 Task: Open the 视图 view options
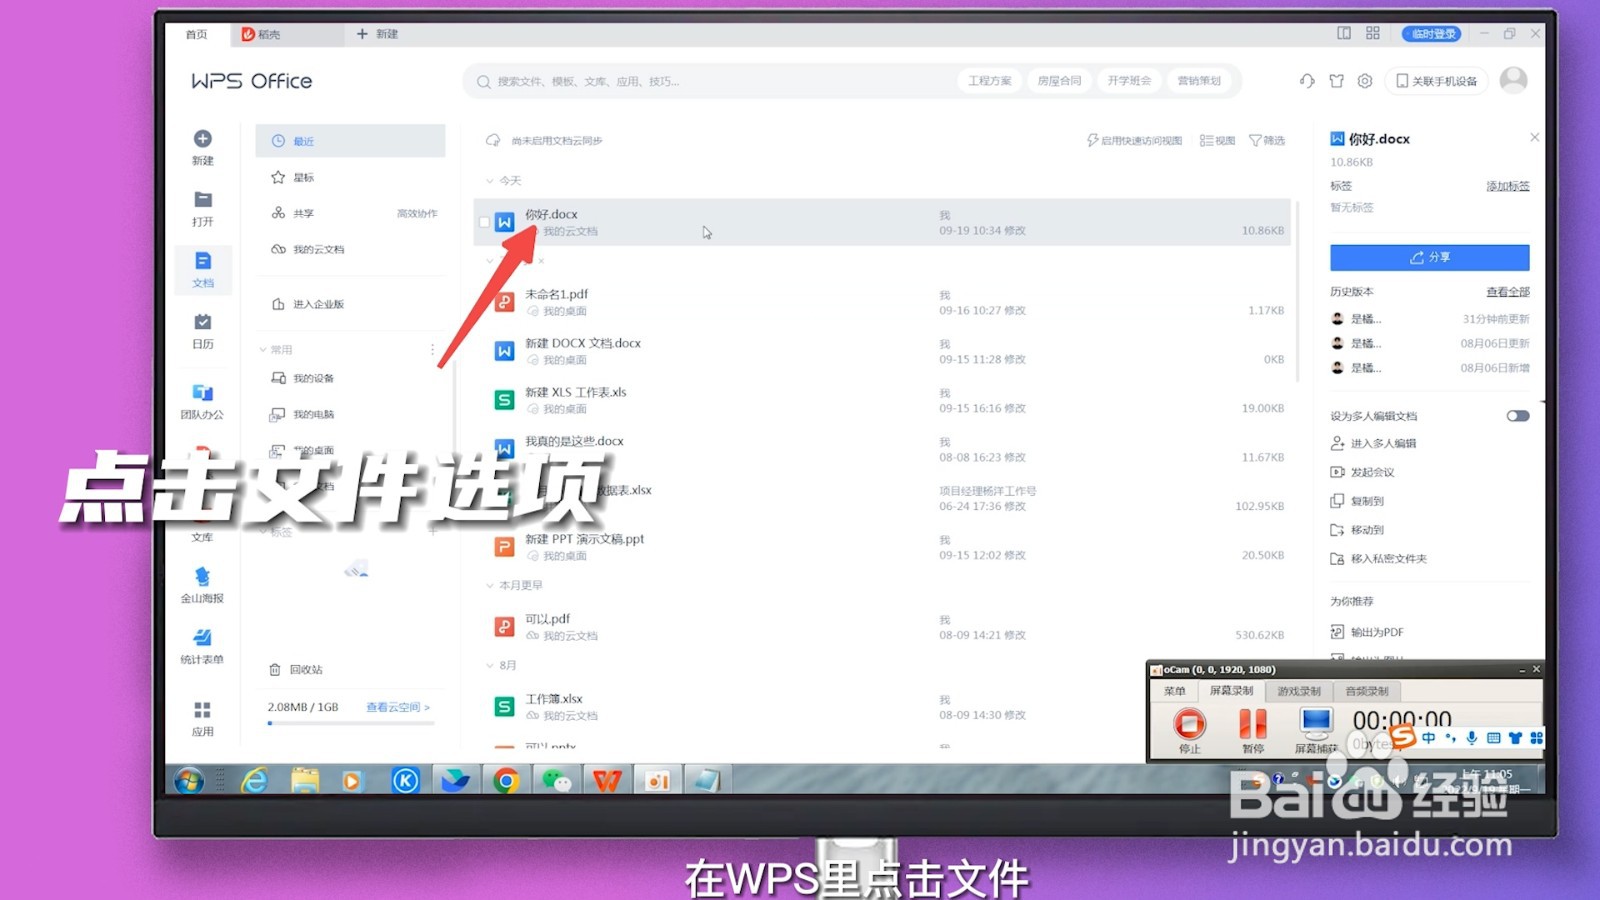(1218, 141)
